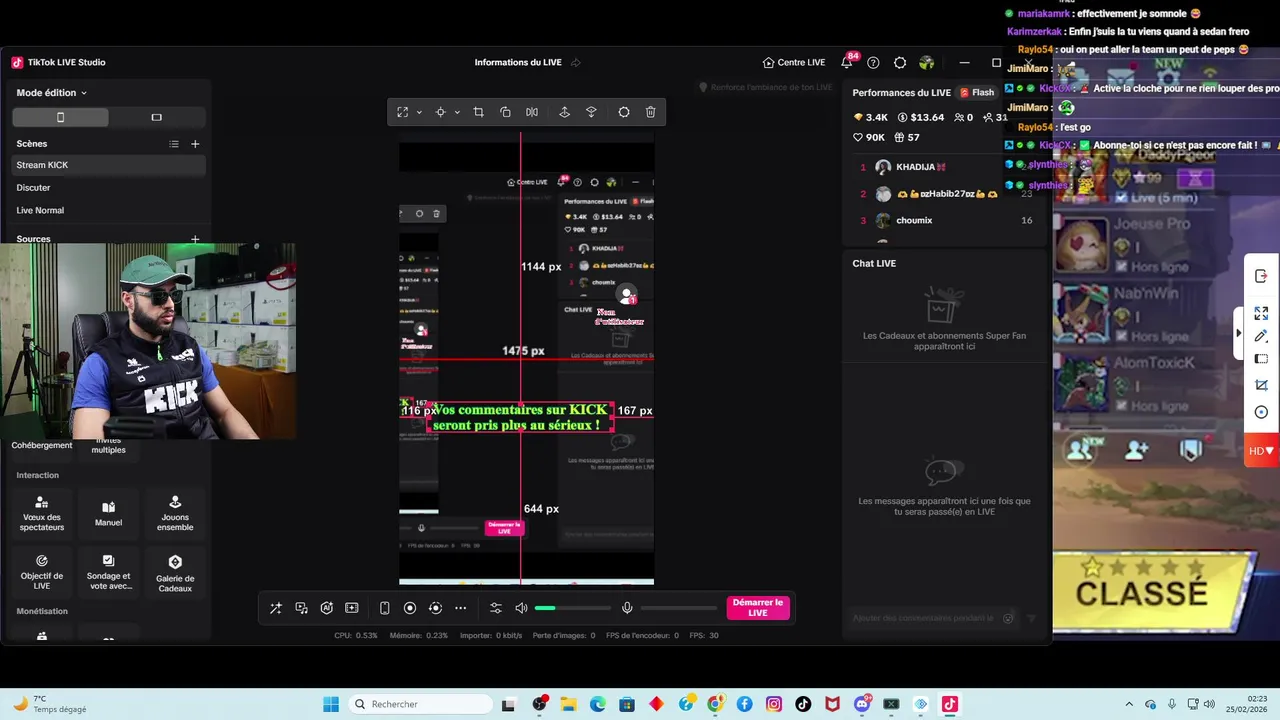Open source settings gear in toolbar
This screenshot has width=1280, height=720.
click(624, 112)
